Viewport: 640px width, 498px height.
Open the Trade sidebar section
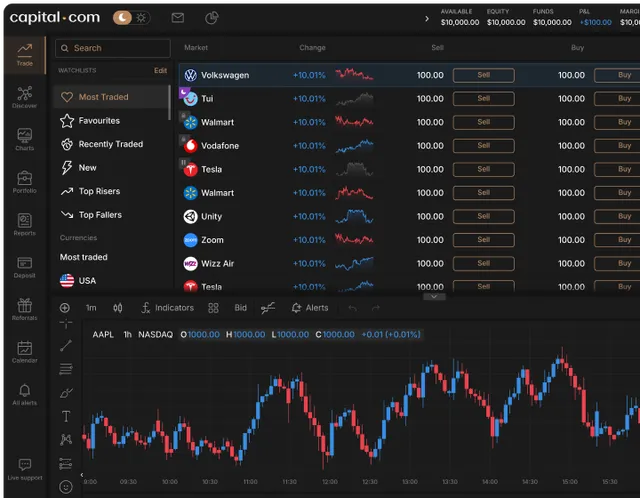coord(24,55)
